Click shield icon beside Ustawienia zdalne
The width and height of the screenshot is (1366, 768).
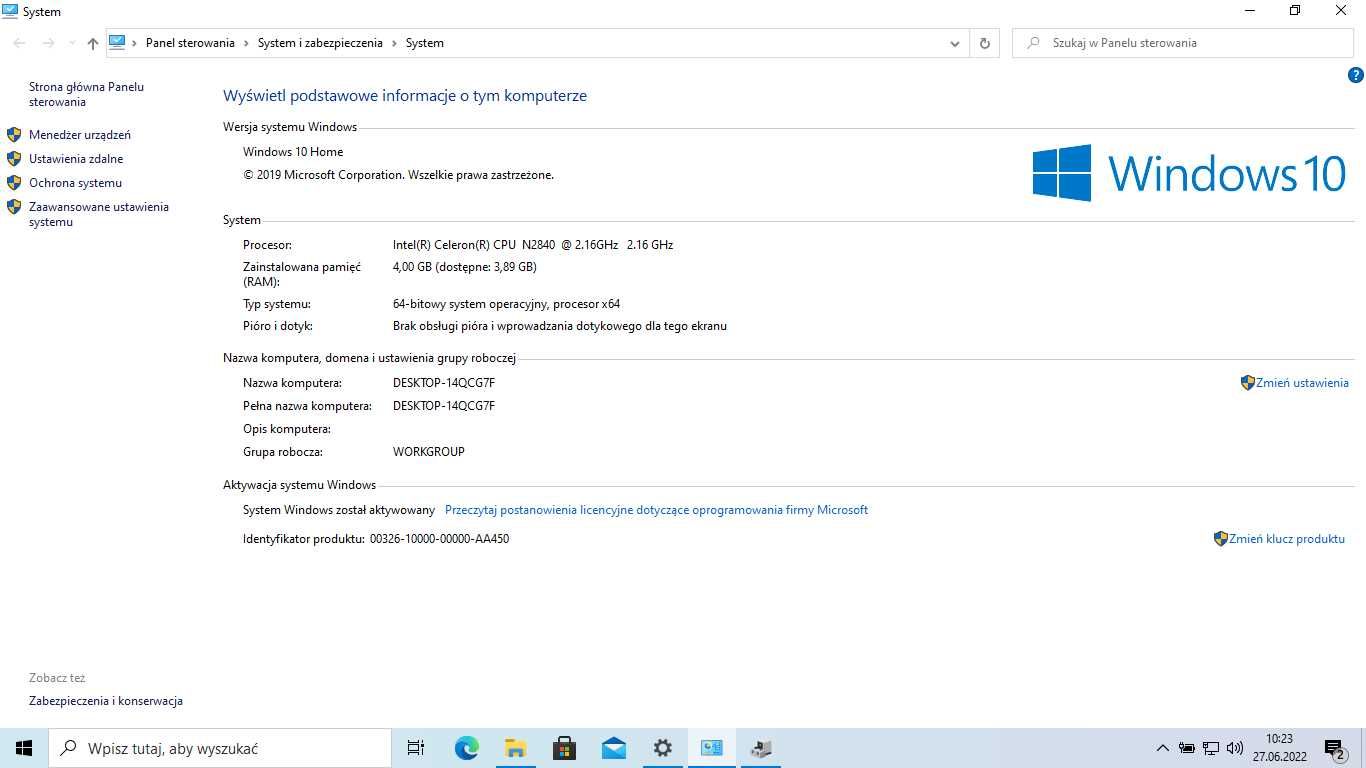(14, 159)
